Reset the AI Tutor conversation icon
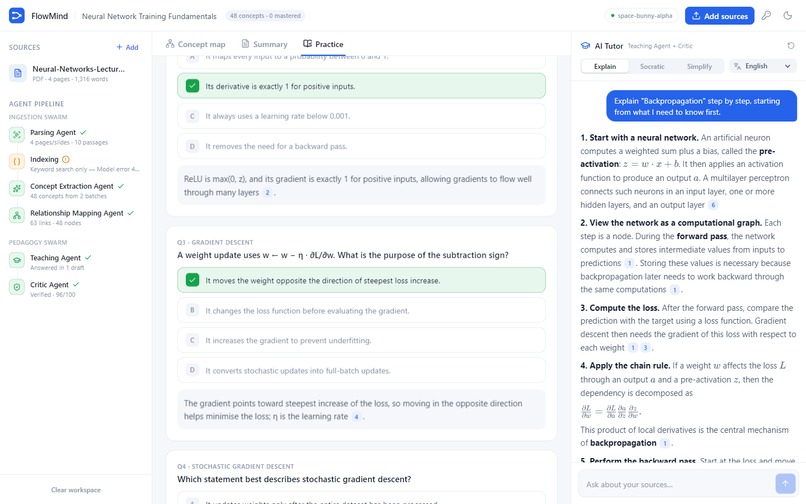 tap(791, 46)
